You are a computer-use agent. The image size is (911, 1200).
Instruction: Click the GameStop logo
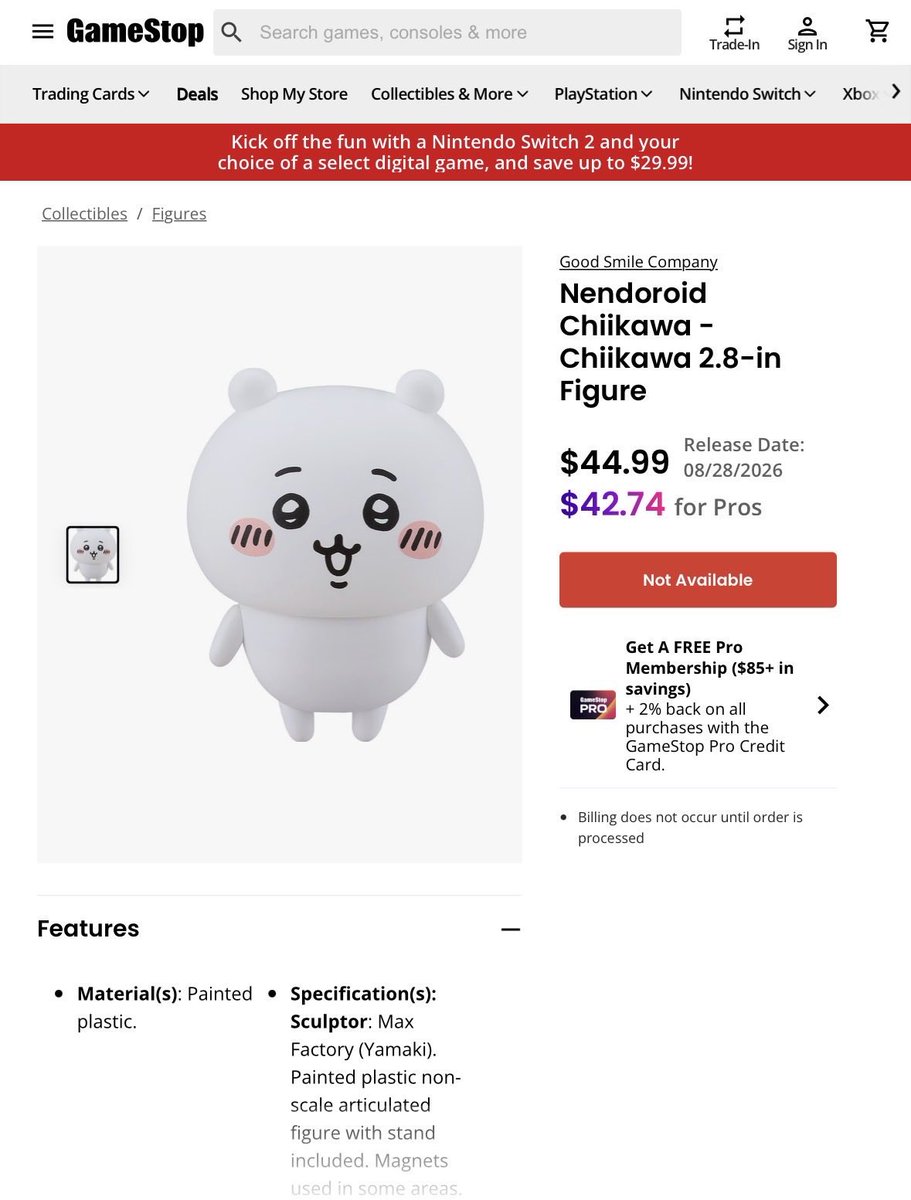pyautogui.click(x=135, y=32)
